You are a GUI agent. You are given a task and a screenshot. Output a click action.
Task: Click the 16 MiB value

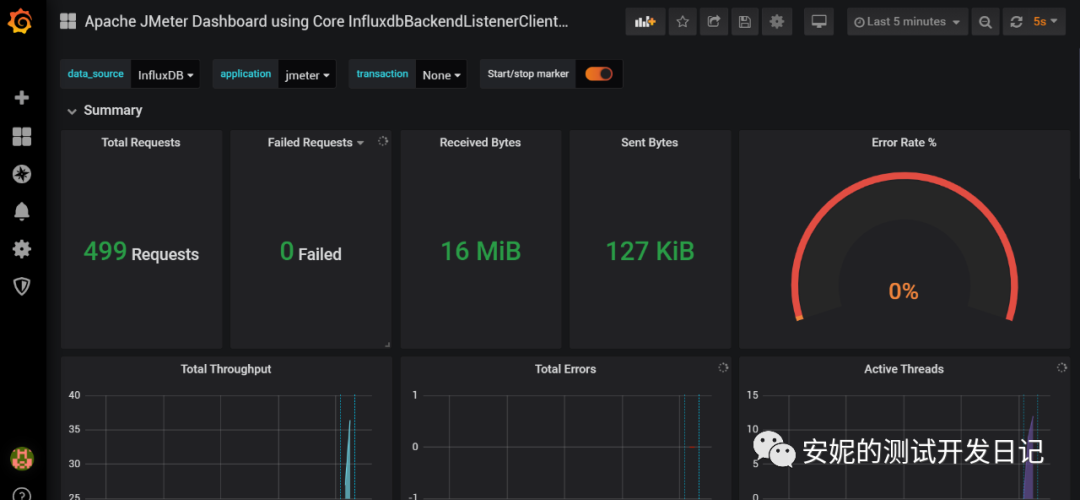pyautogui.click(x=481, y=251)
